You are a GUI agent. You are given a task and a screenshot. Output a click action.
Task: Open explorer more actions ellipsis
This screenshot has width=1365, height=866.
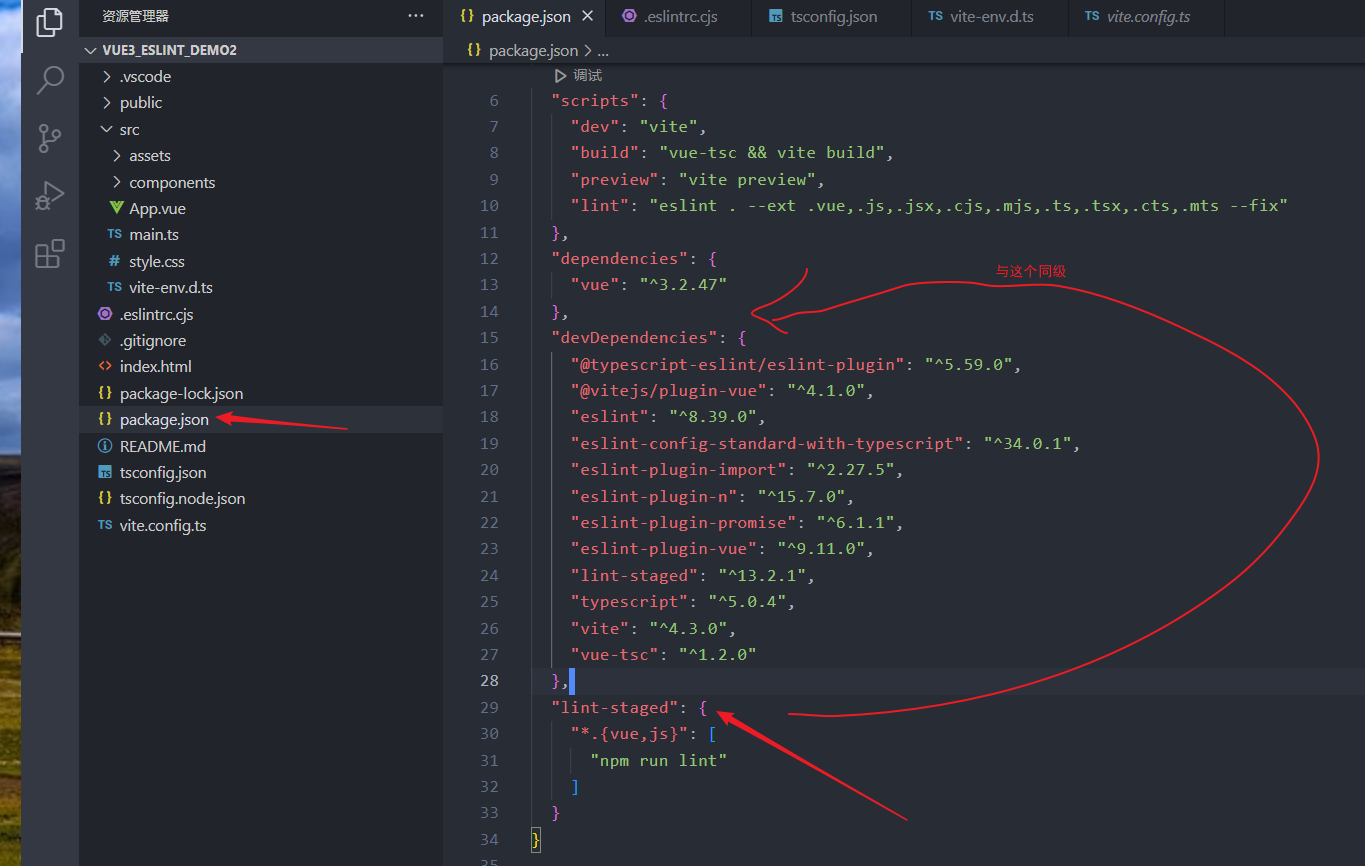[416, 16]
